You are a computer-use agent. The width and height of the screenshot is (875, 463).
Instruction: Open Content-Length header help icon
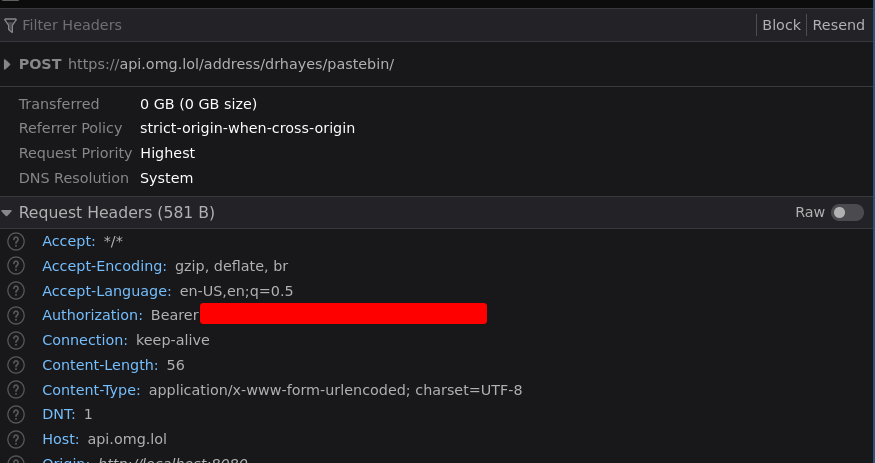pos(16,365)
